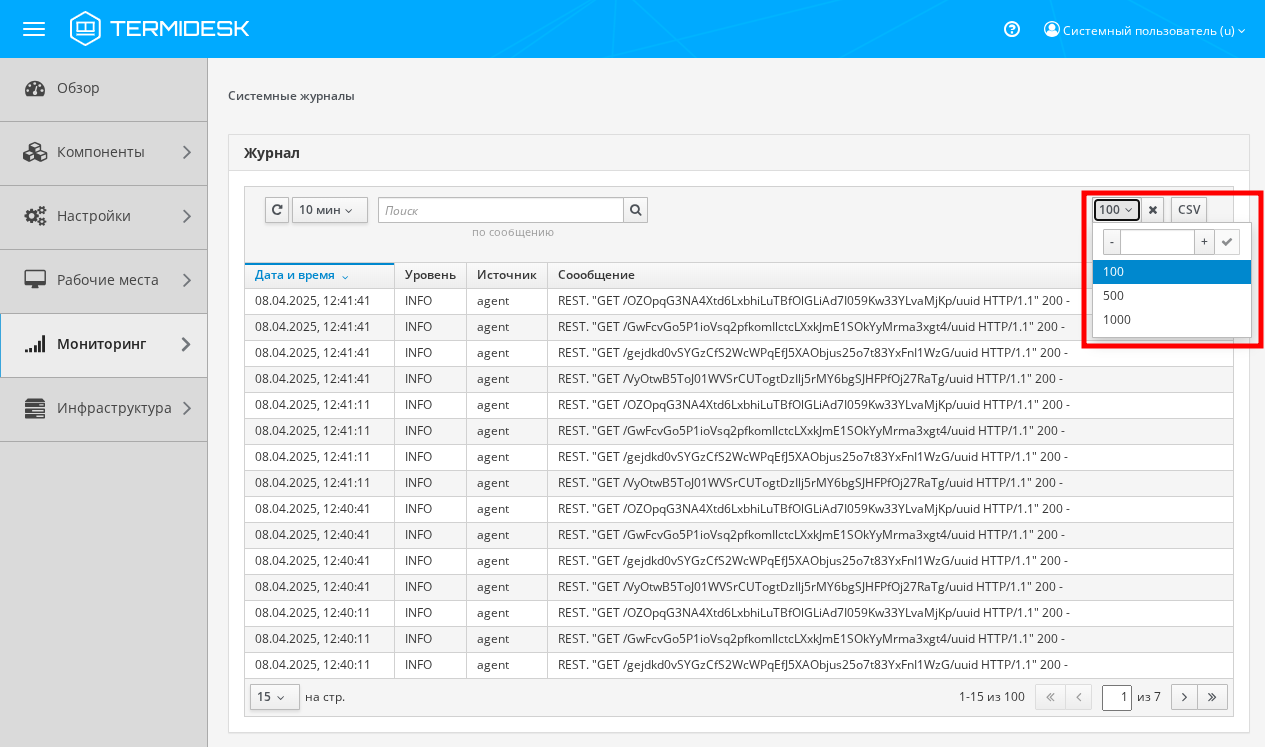Screen dimensions: 1265x747
Task: Go to the next page arrow
Action: click(1184, 697)
